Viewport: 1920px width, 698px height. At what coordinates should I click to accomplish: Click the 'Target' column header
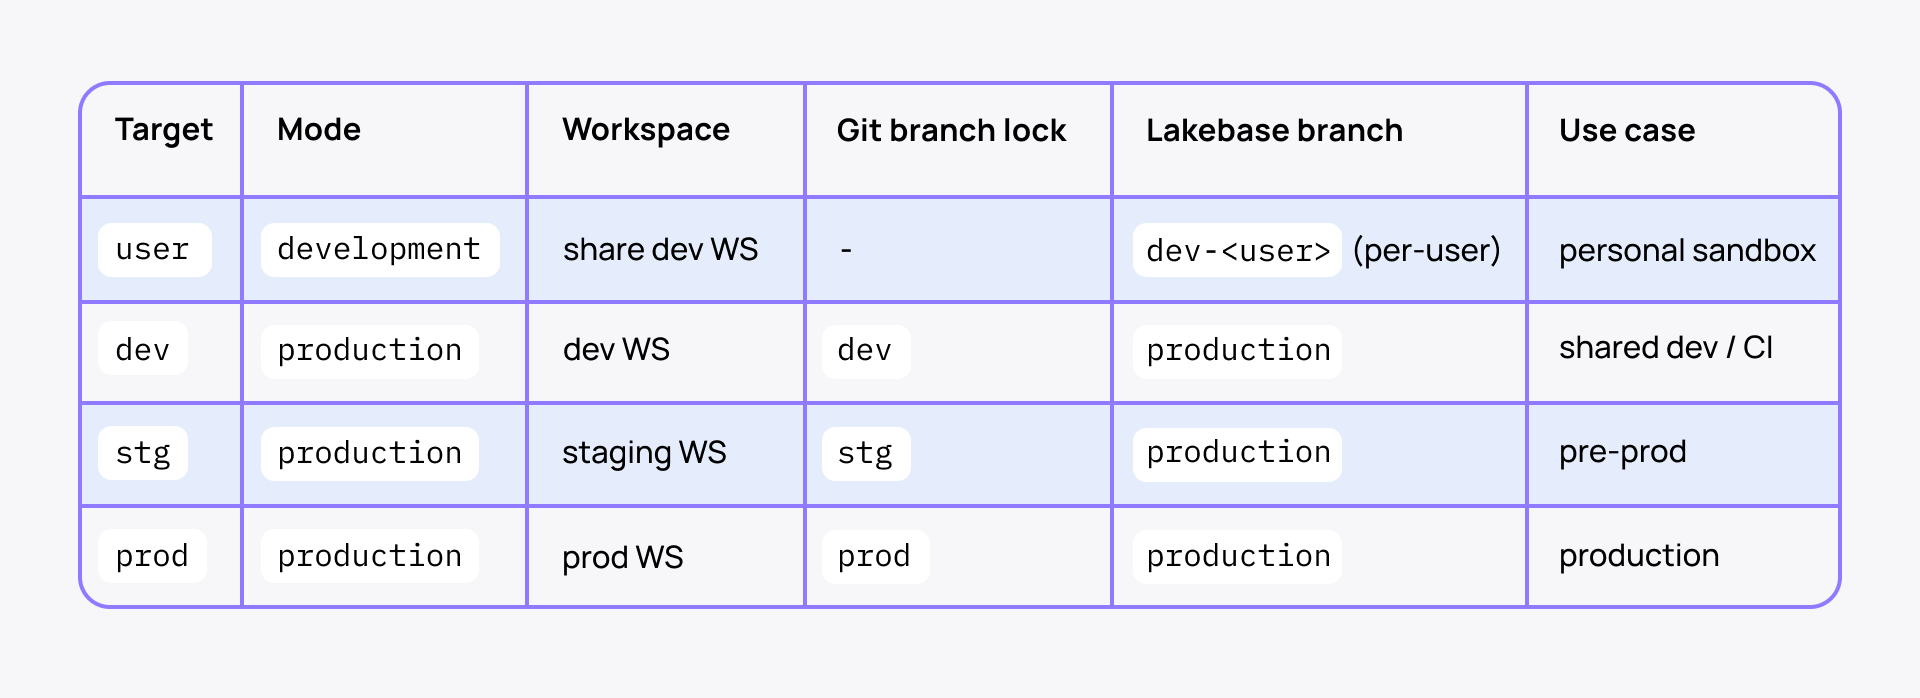[164, 130]
